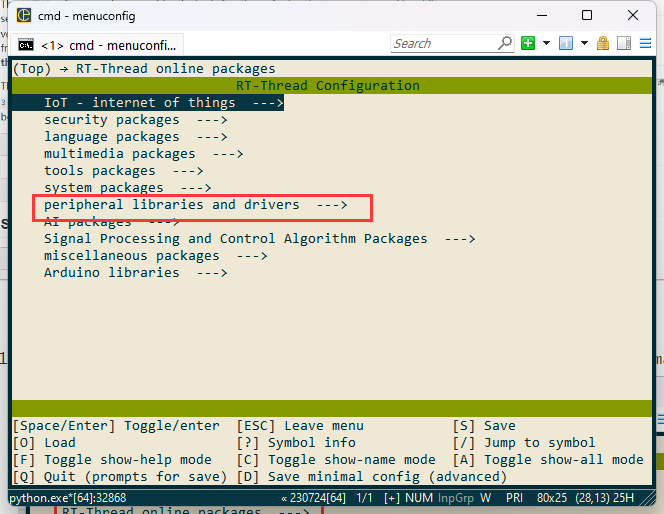664x514 pixels.
Task: Click [Space/Enter] Toggle/enter hint
Action: point(116,426)
